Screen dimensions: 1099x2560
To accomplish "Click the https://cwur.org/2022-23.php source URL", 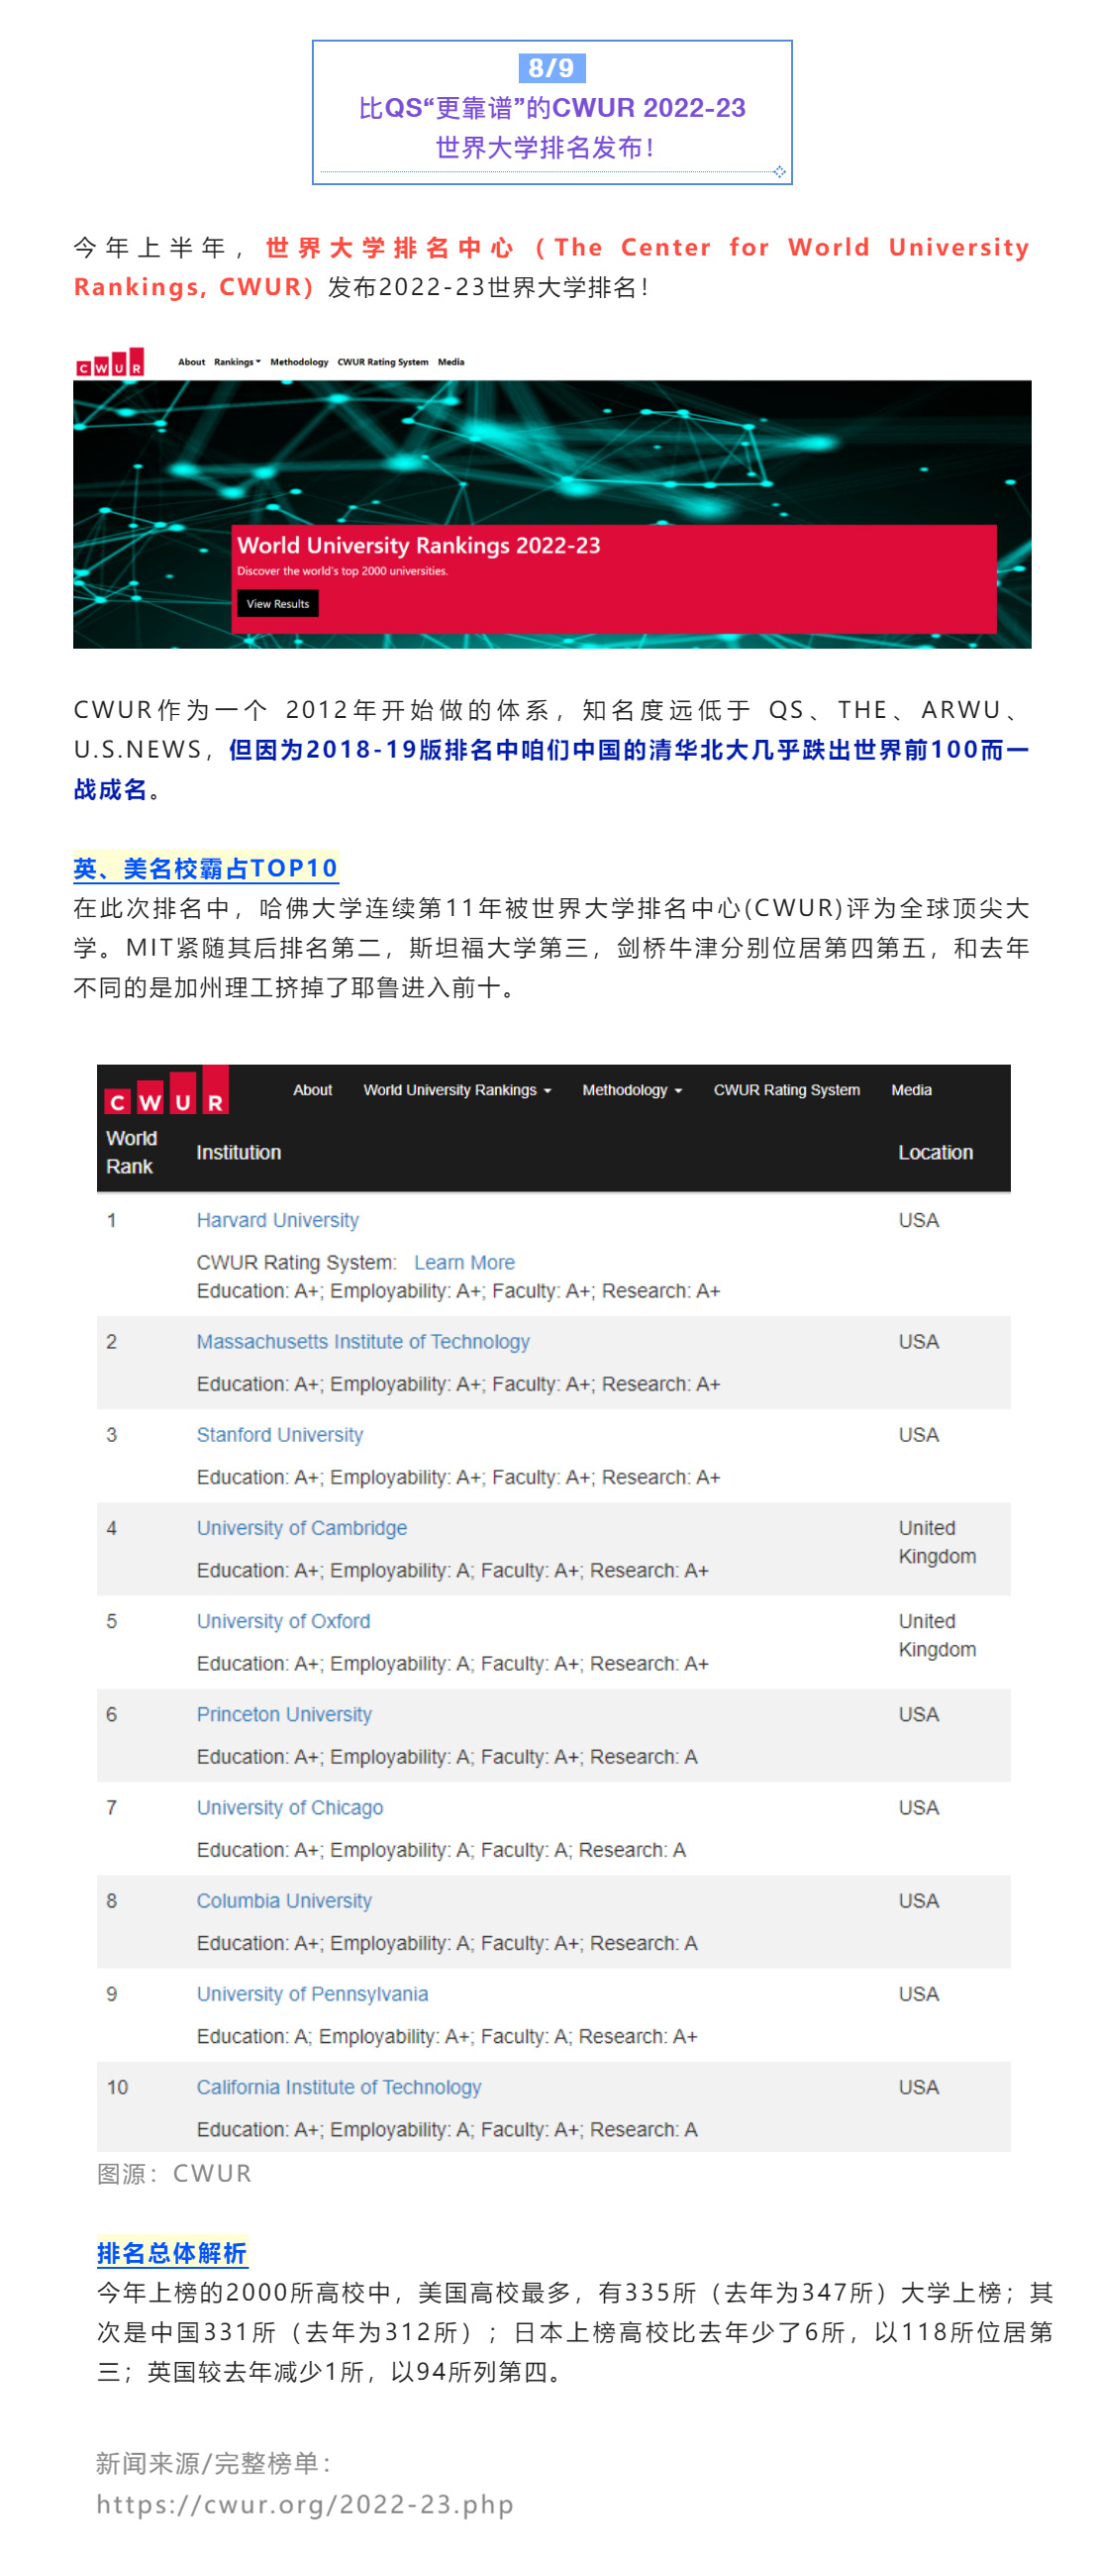I will click(x=305, y=2503).
